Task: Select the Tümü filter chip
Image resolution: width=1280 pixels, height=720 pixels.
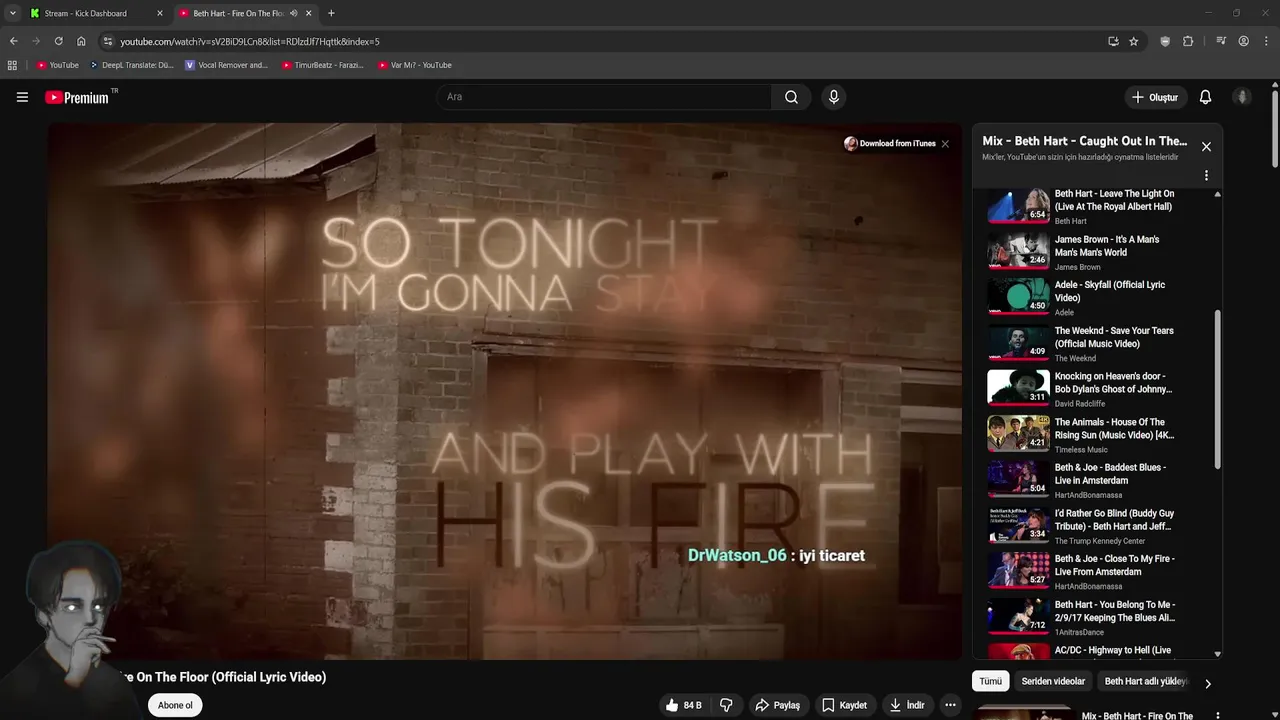Action: 990,681
